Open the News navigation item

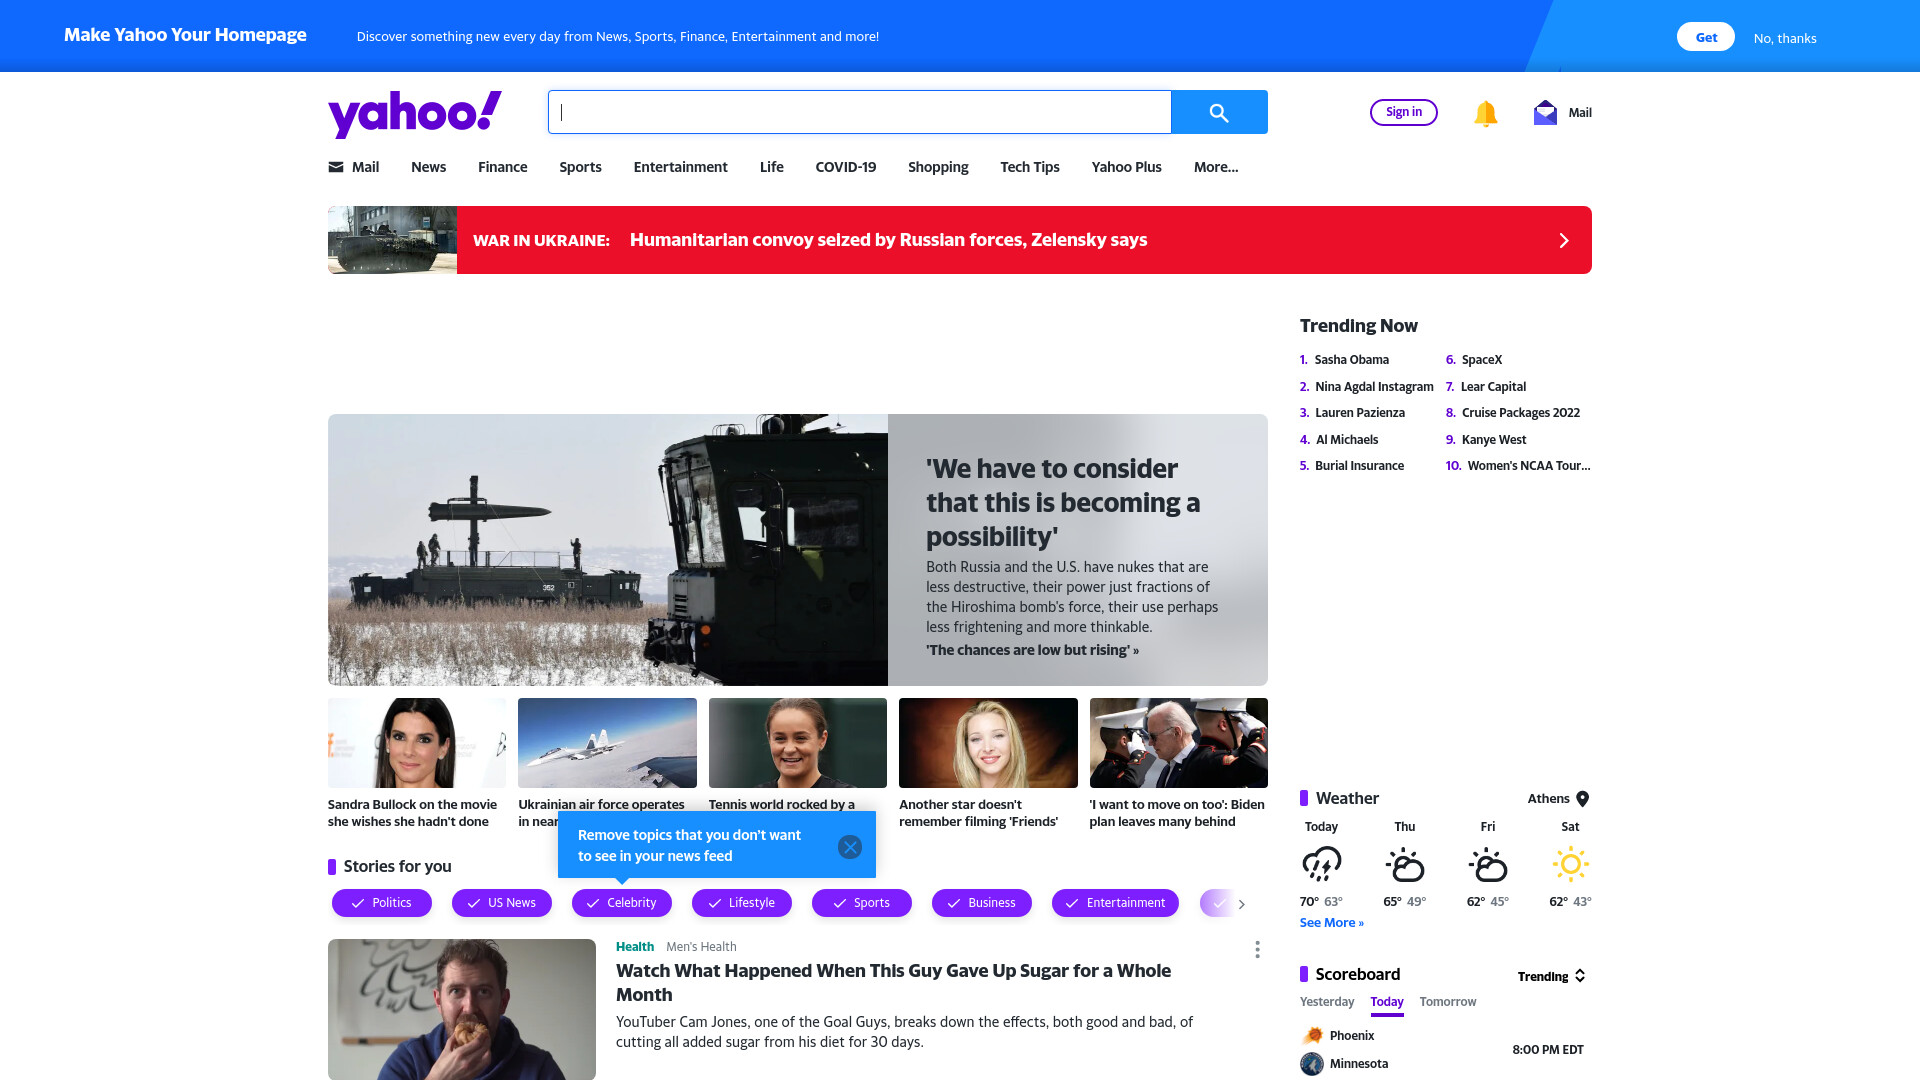tap(428, 167)
